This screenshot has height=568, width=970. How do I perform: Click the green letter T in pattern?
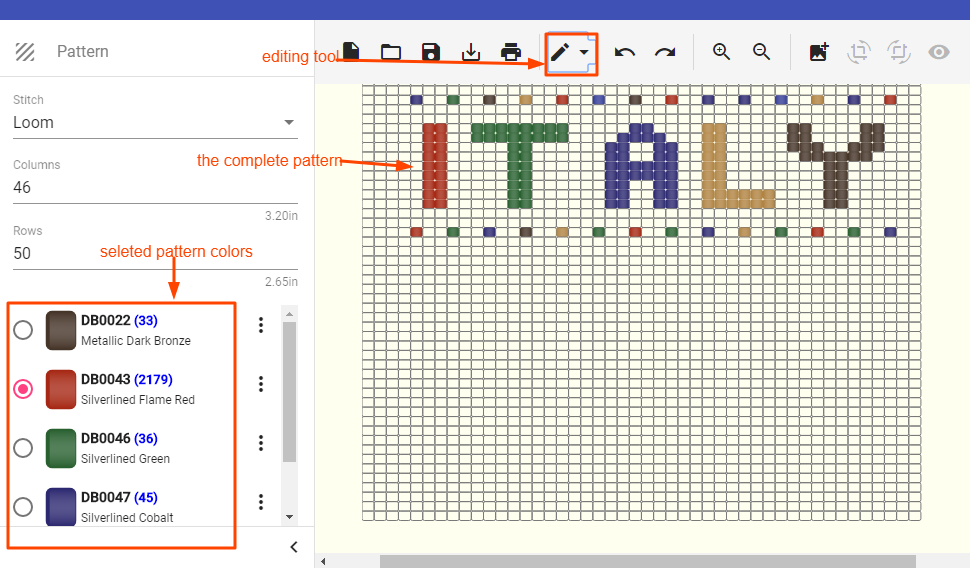click(x=520, y=166)
